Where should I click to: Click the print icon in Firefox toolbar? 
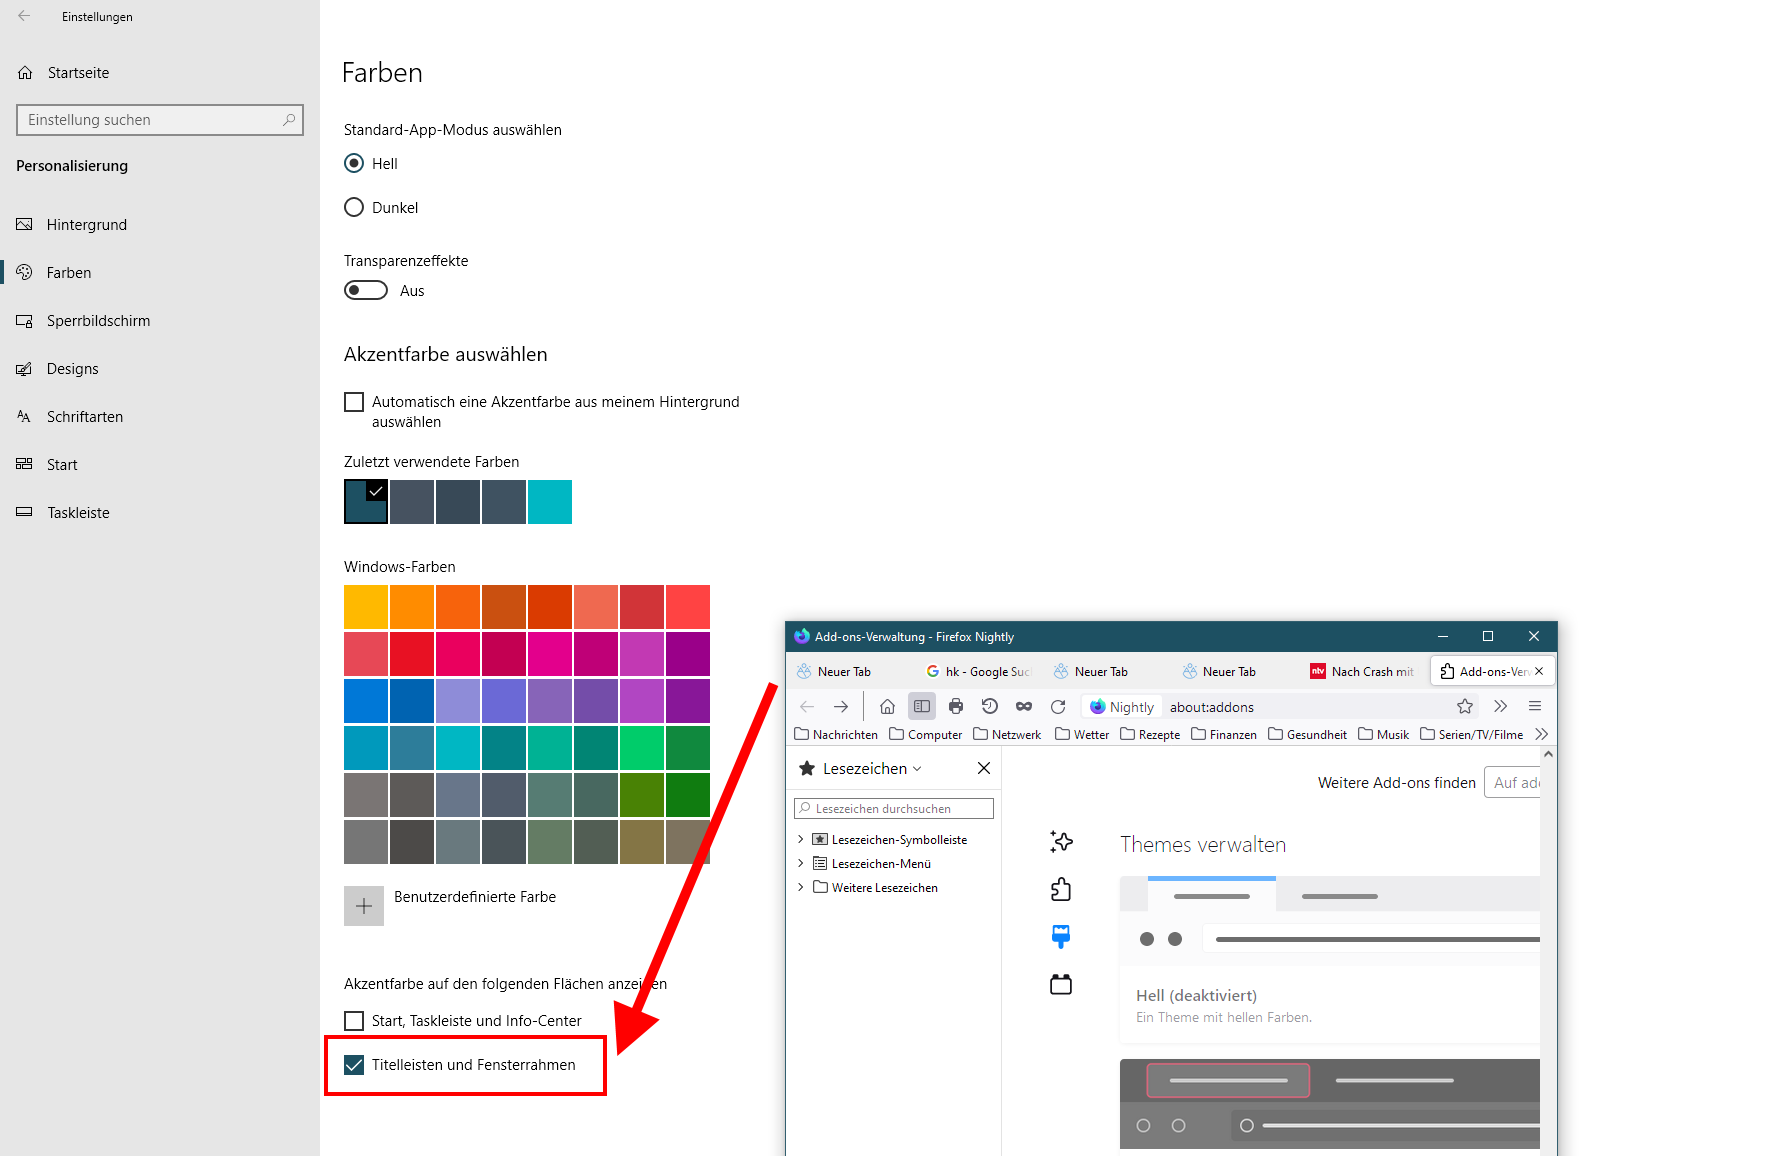click(x=956, y=707)
